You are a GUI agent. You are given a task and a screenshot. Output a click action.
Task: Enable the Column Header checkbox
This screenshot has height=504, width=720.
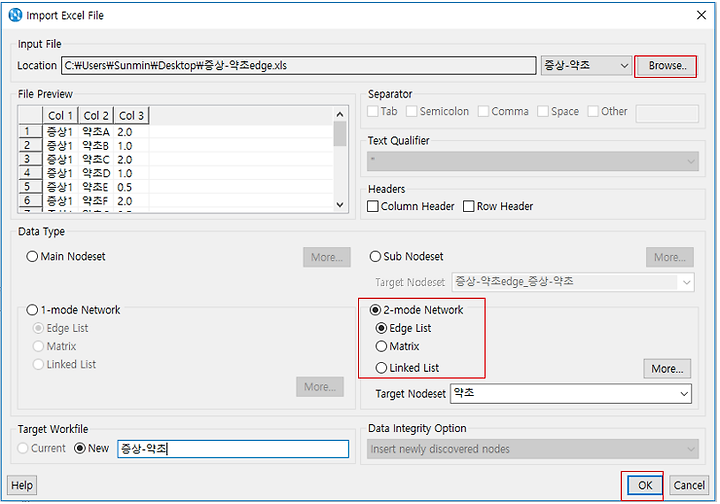coord(373,207)
